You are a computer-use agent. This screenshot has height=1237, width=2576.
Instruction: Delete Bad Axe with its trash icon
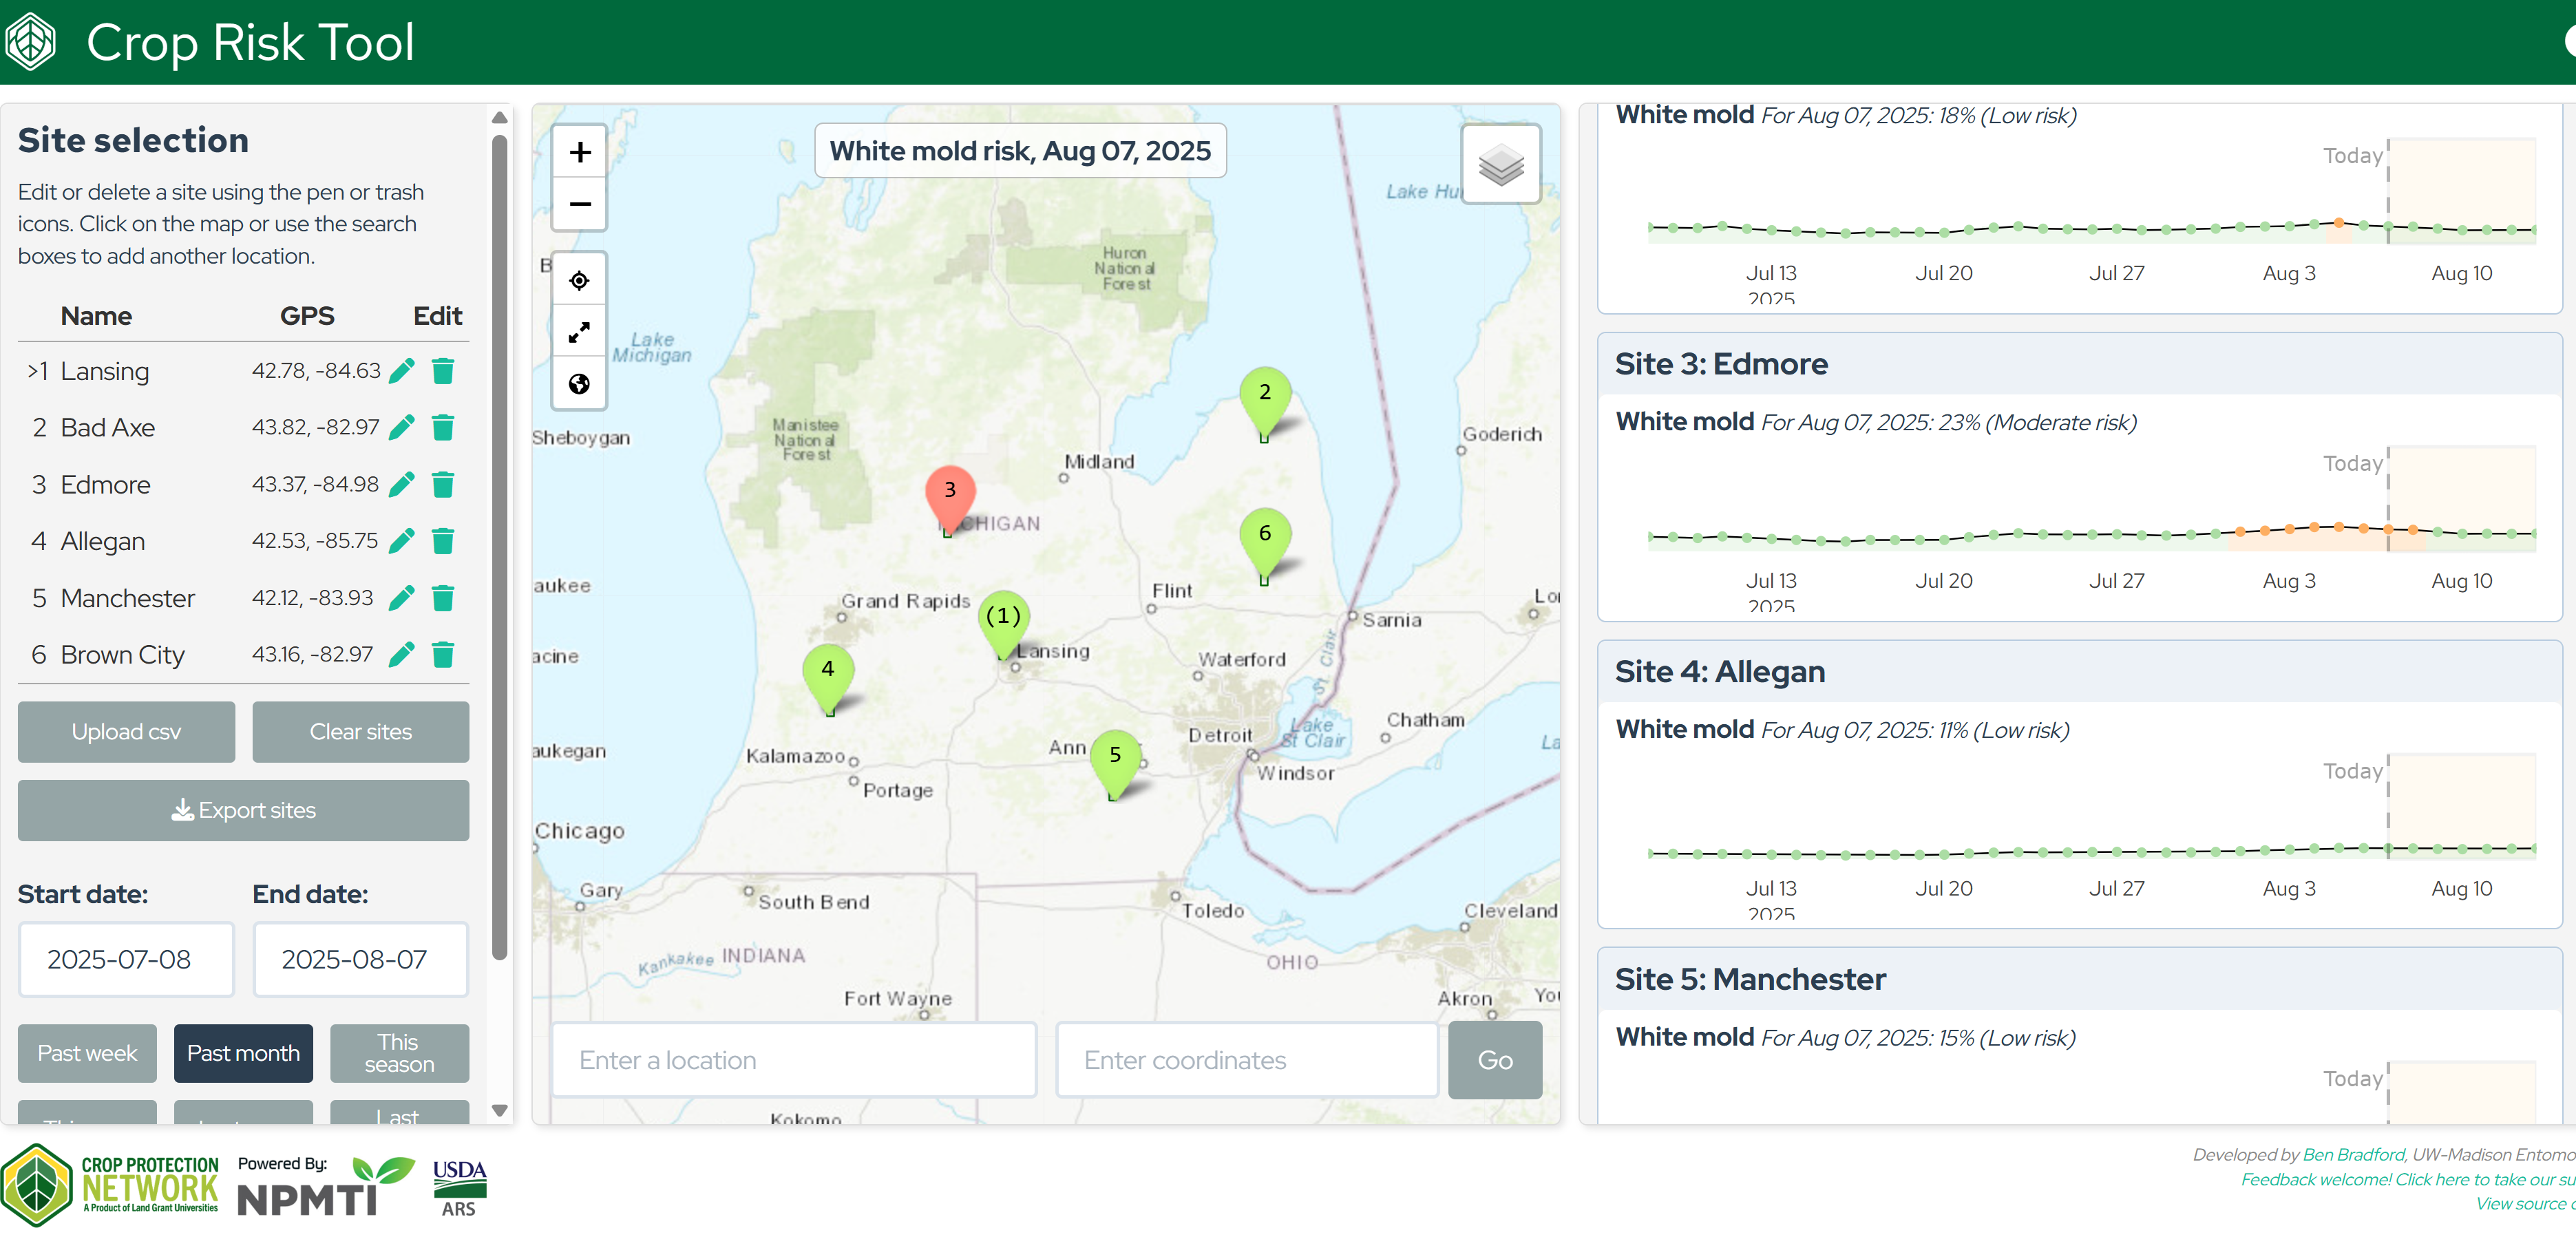coord(443,428)
